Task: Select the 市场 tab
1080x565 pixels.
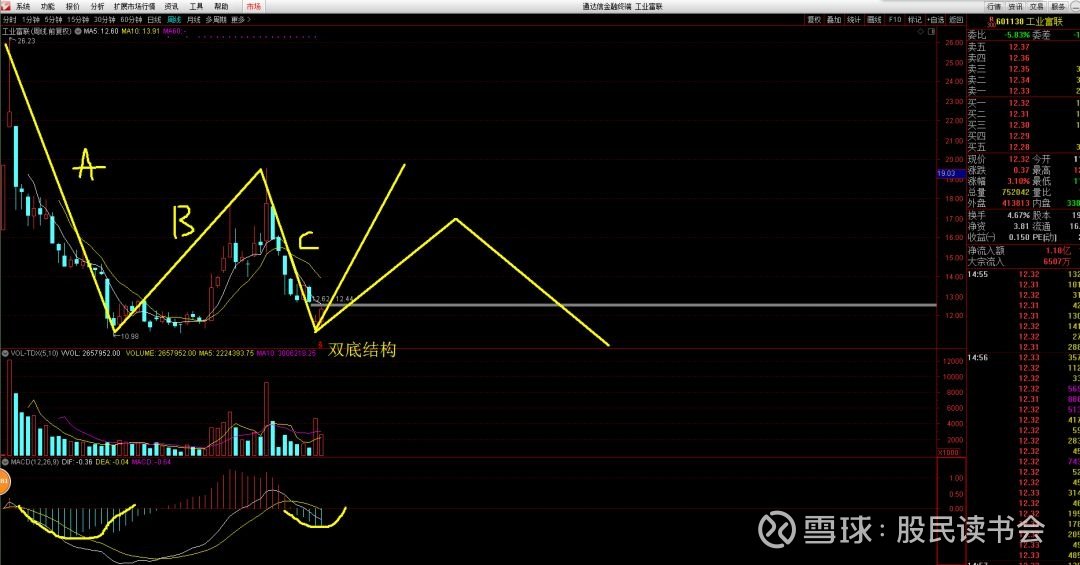Action: click(x=253, y=6)
